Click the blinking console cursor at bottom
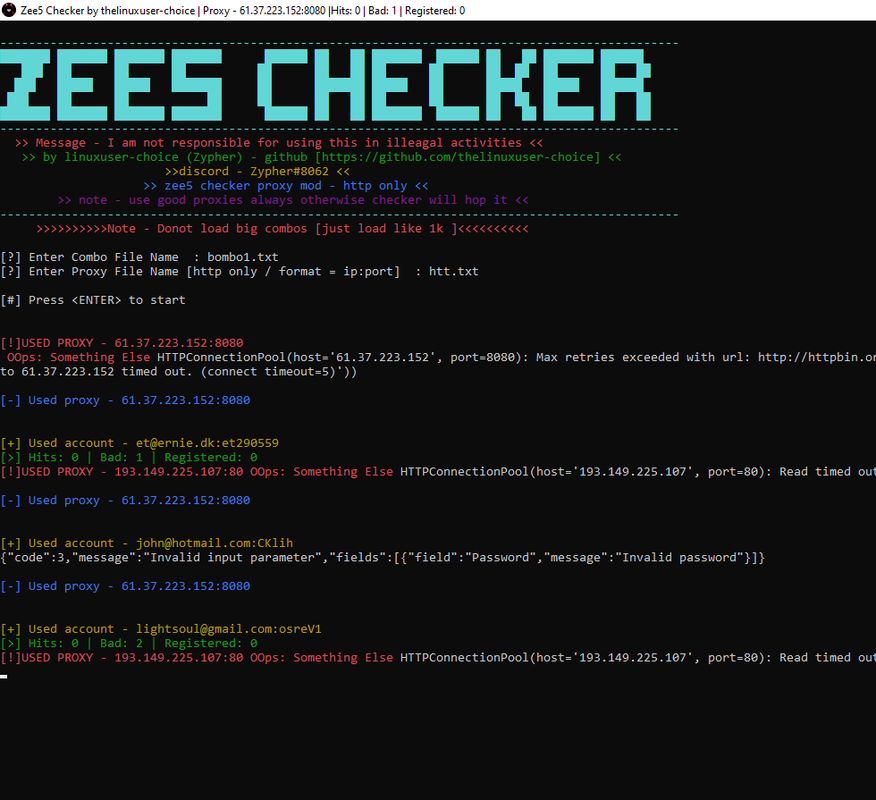 coord(4,677)
